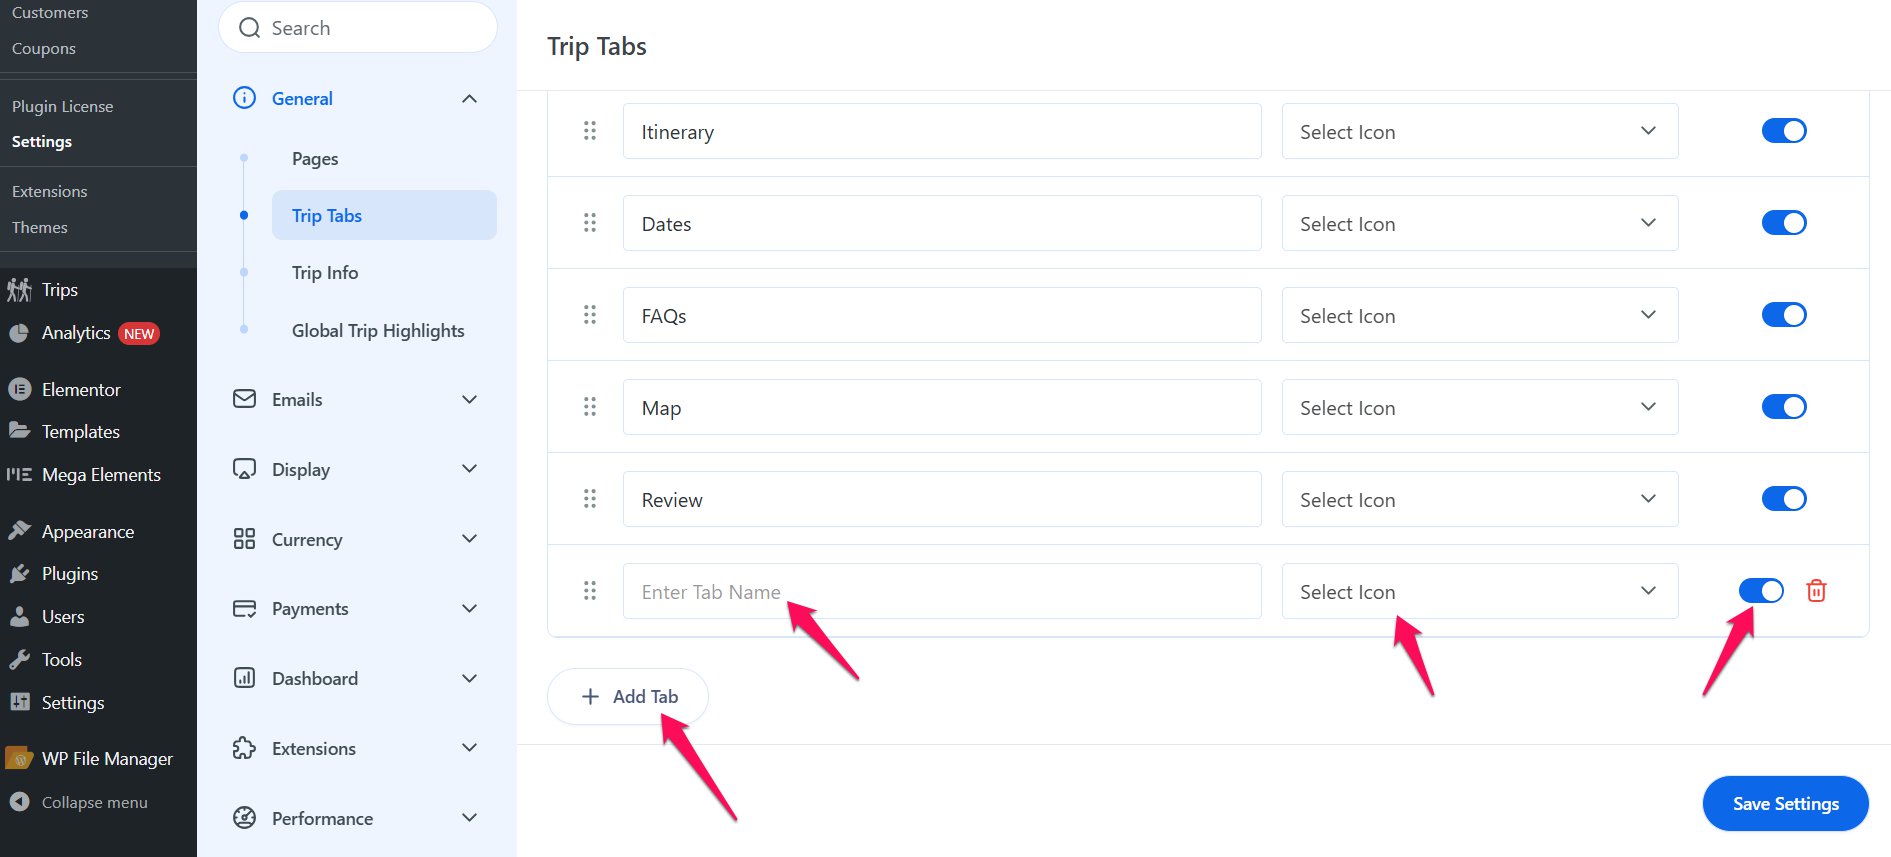The width and height of the screenshot is (1891, 857).
Task: Open Global Trip Highlights settings
Action: [x=377, y=330]
